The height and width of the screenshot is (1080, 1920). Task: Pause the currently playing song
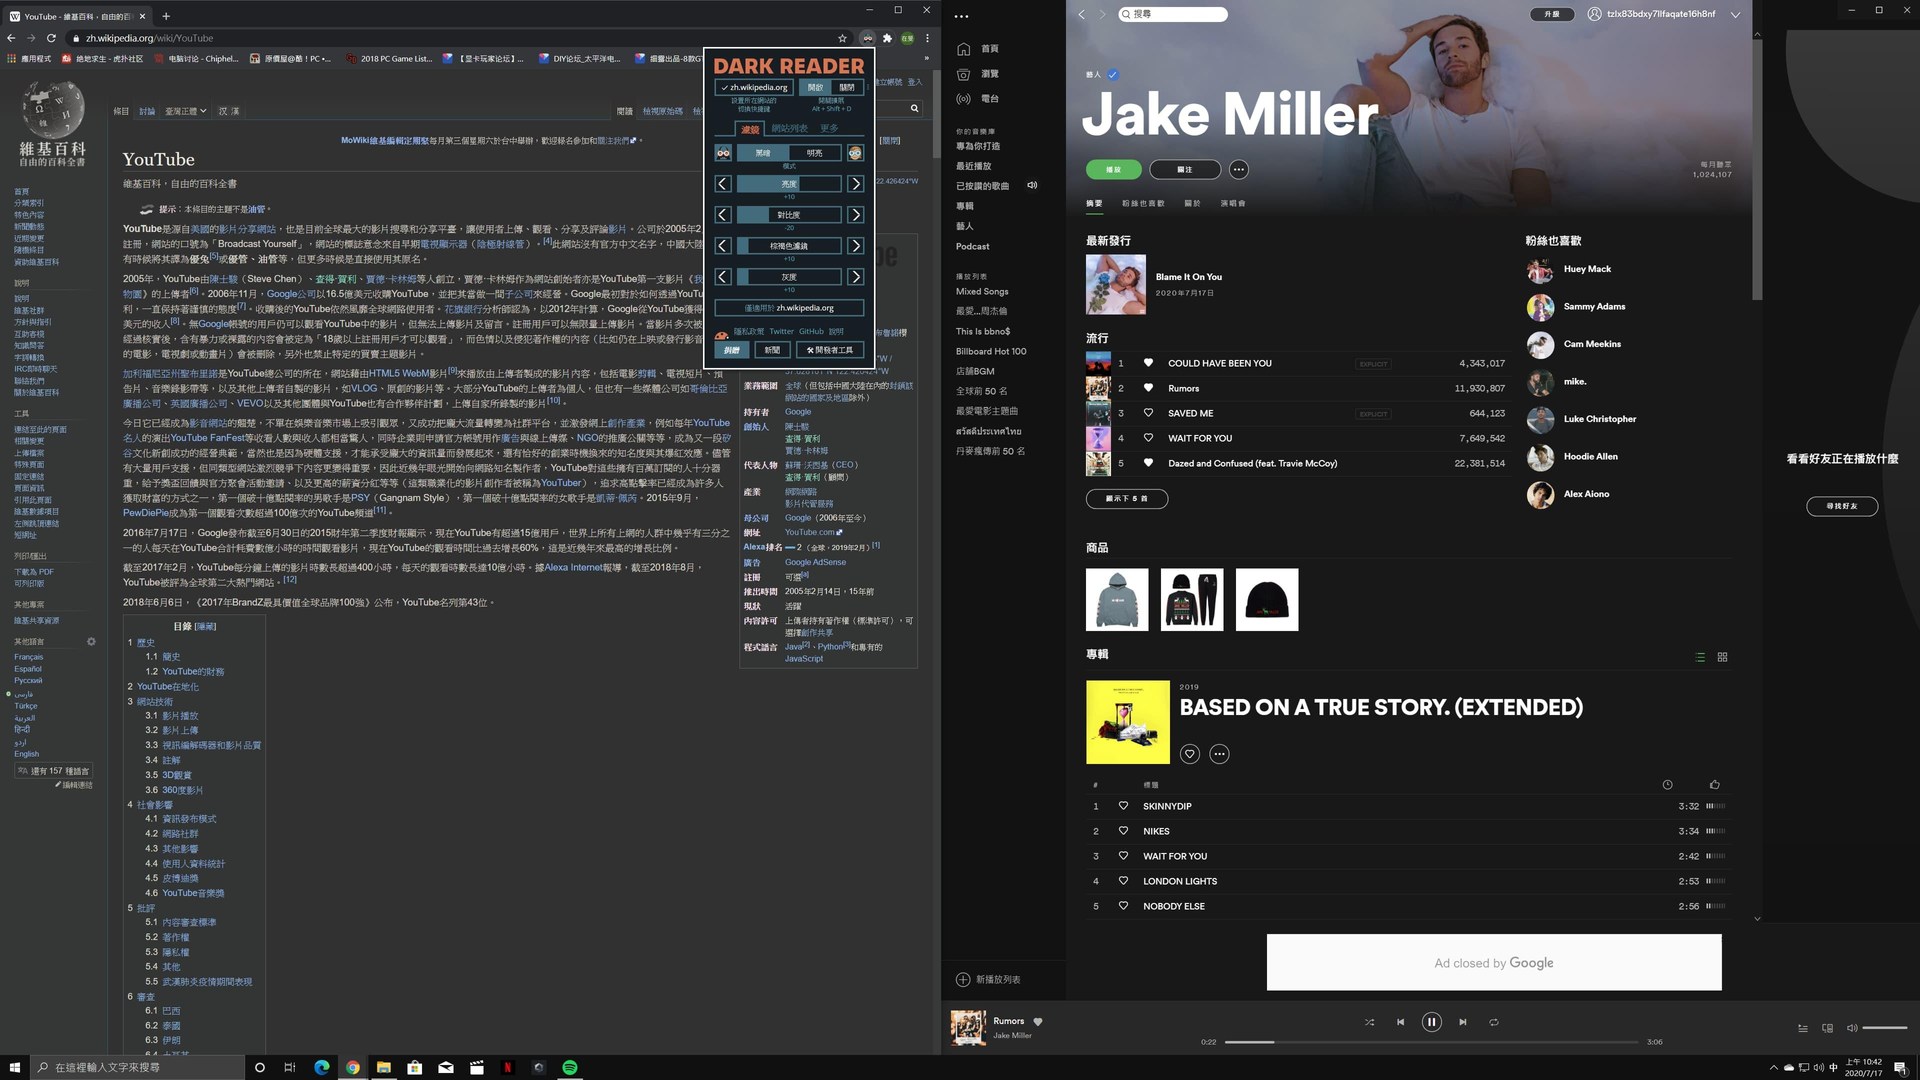click(x=1431, y=1022)
